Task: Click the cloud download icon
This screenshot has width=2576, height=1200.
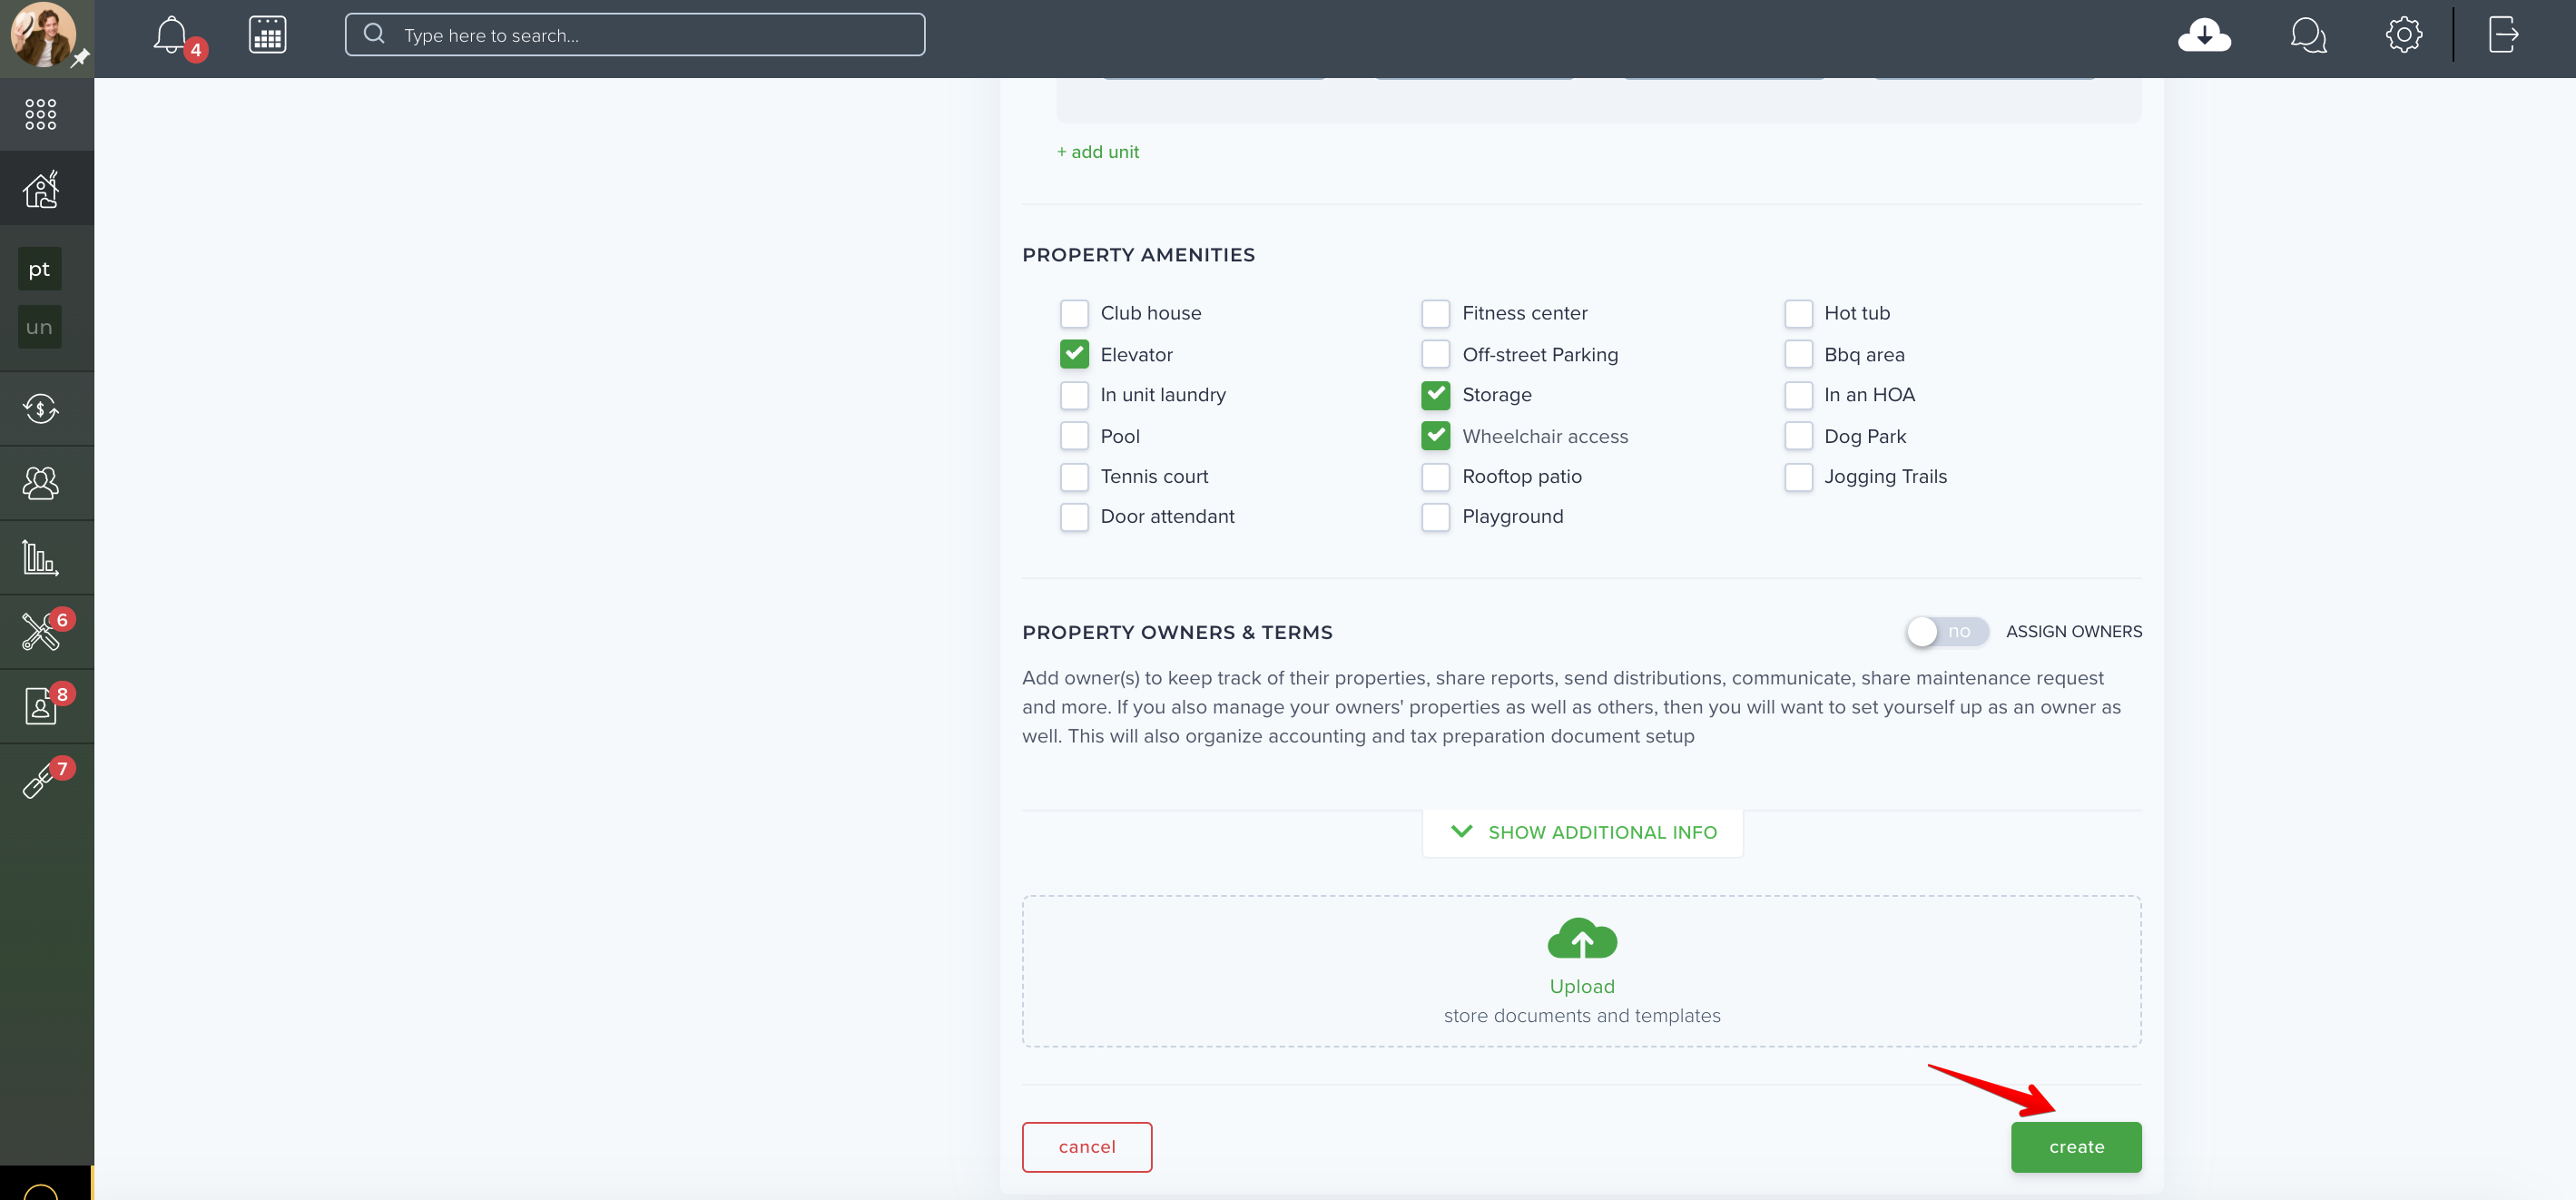Action: (2204, 35)
